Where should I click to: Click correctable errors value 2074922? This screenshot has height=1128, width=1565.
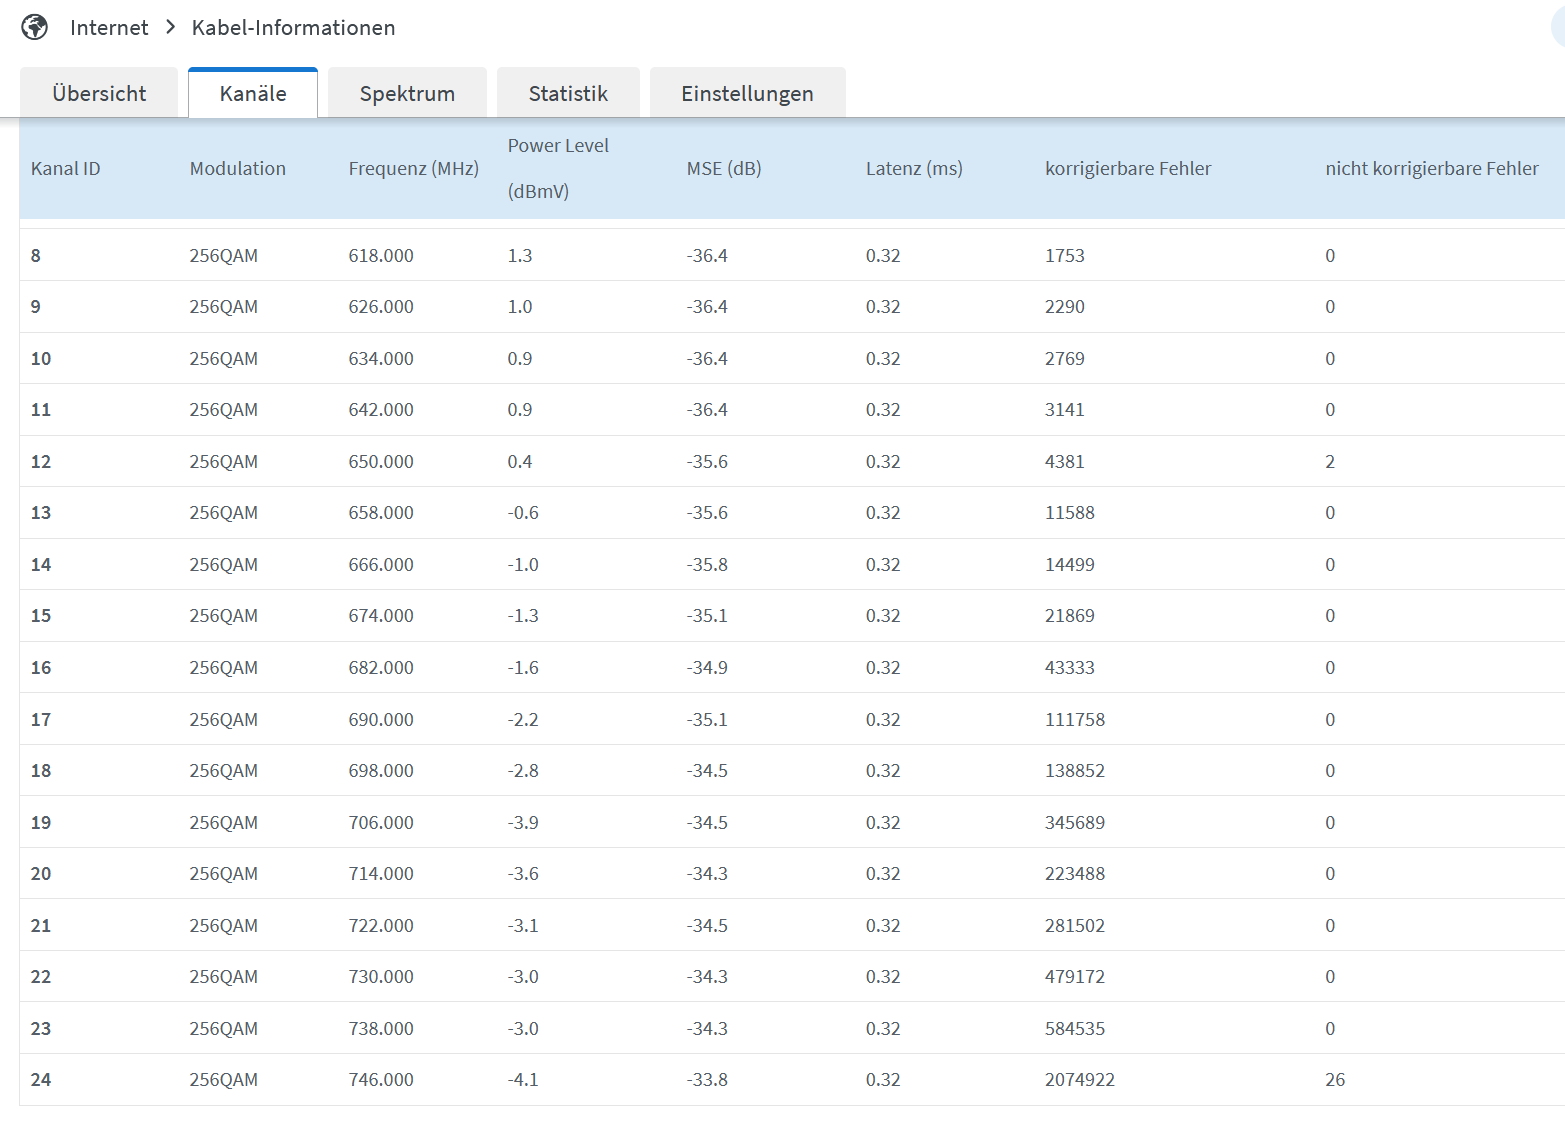[1080, 1080]
